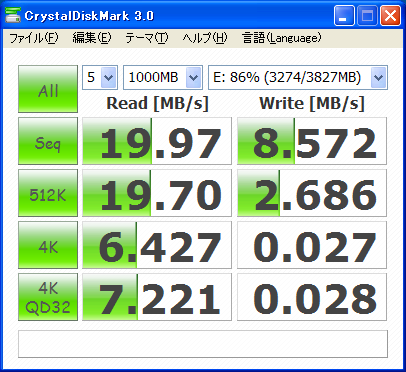Click the 4K QD32 write result 0.028

tap(312, 297)
